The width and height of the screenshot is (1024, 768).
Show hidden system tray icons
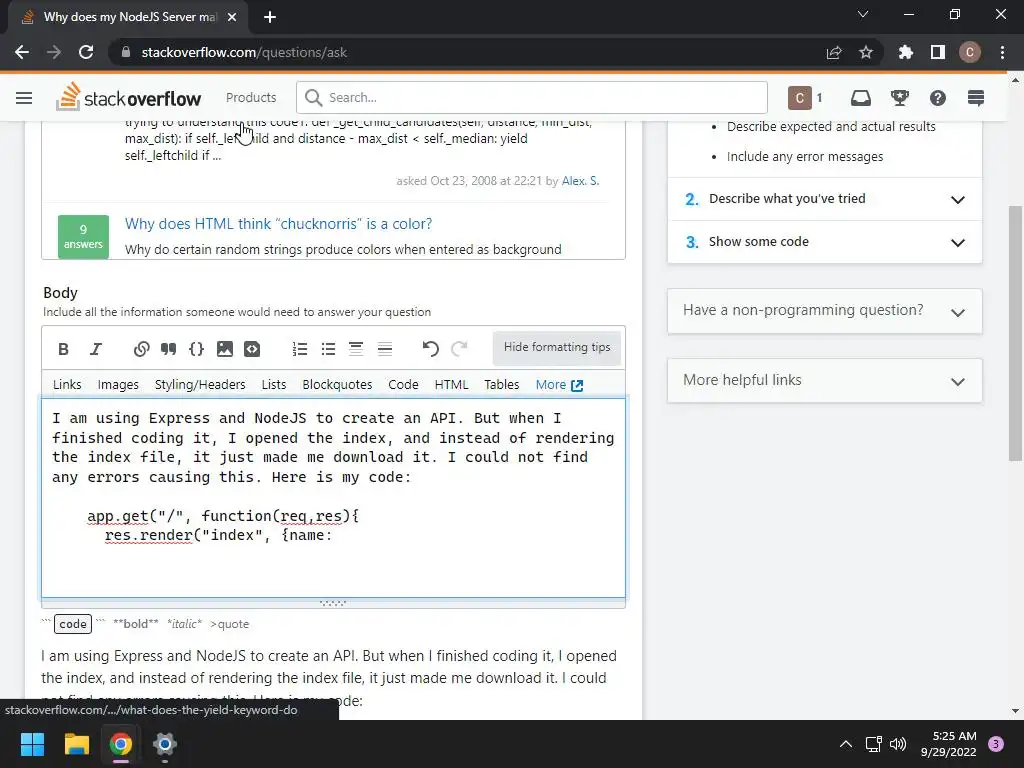[x=846, y=744]
